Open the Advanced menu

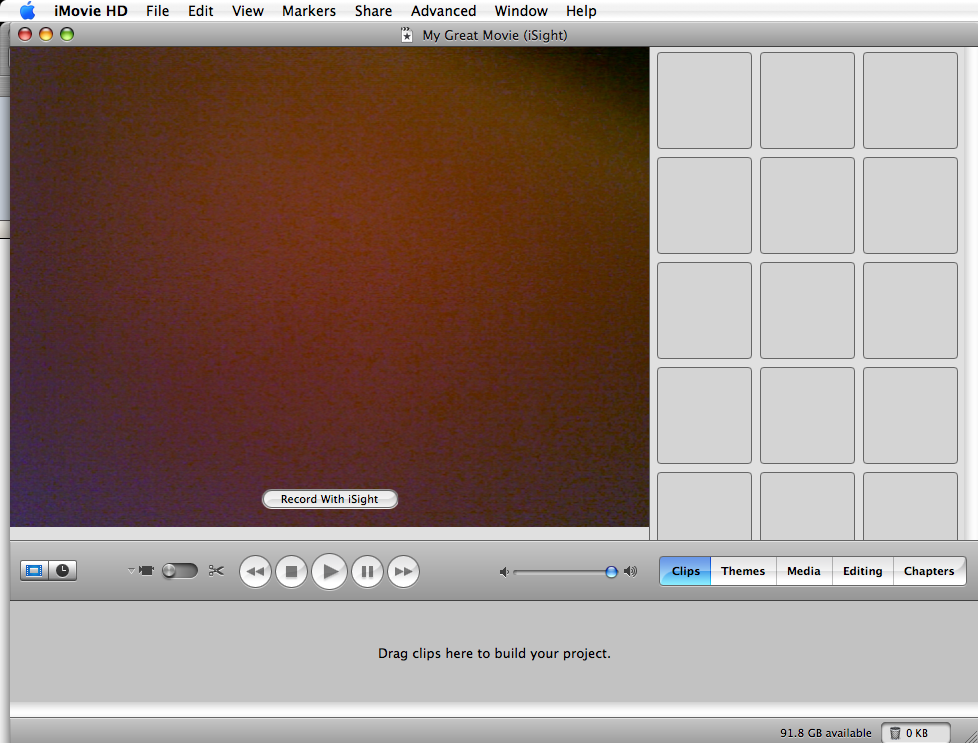(443, 11)
